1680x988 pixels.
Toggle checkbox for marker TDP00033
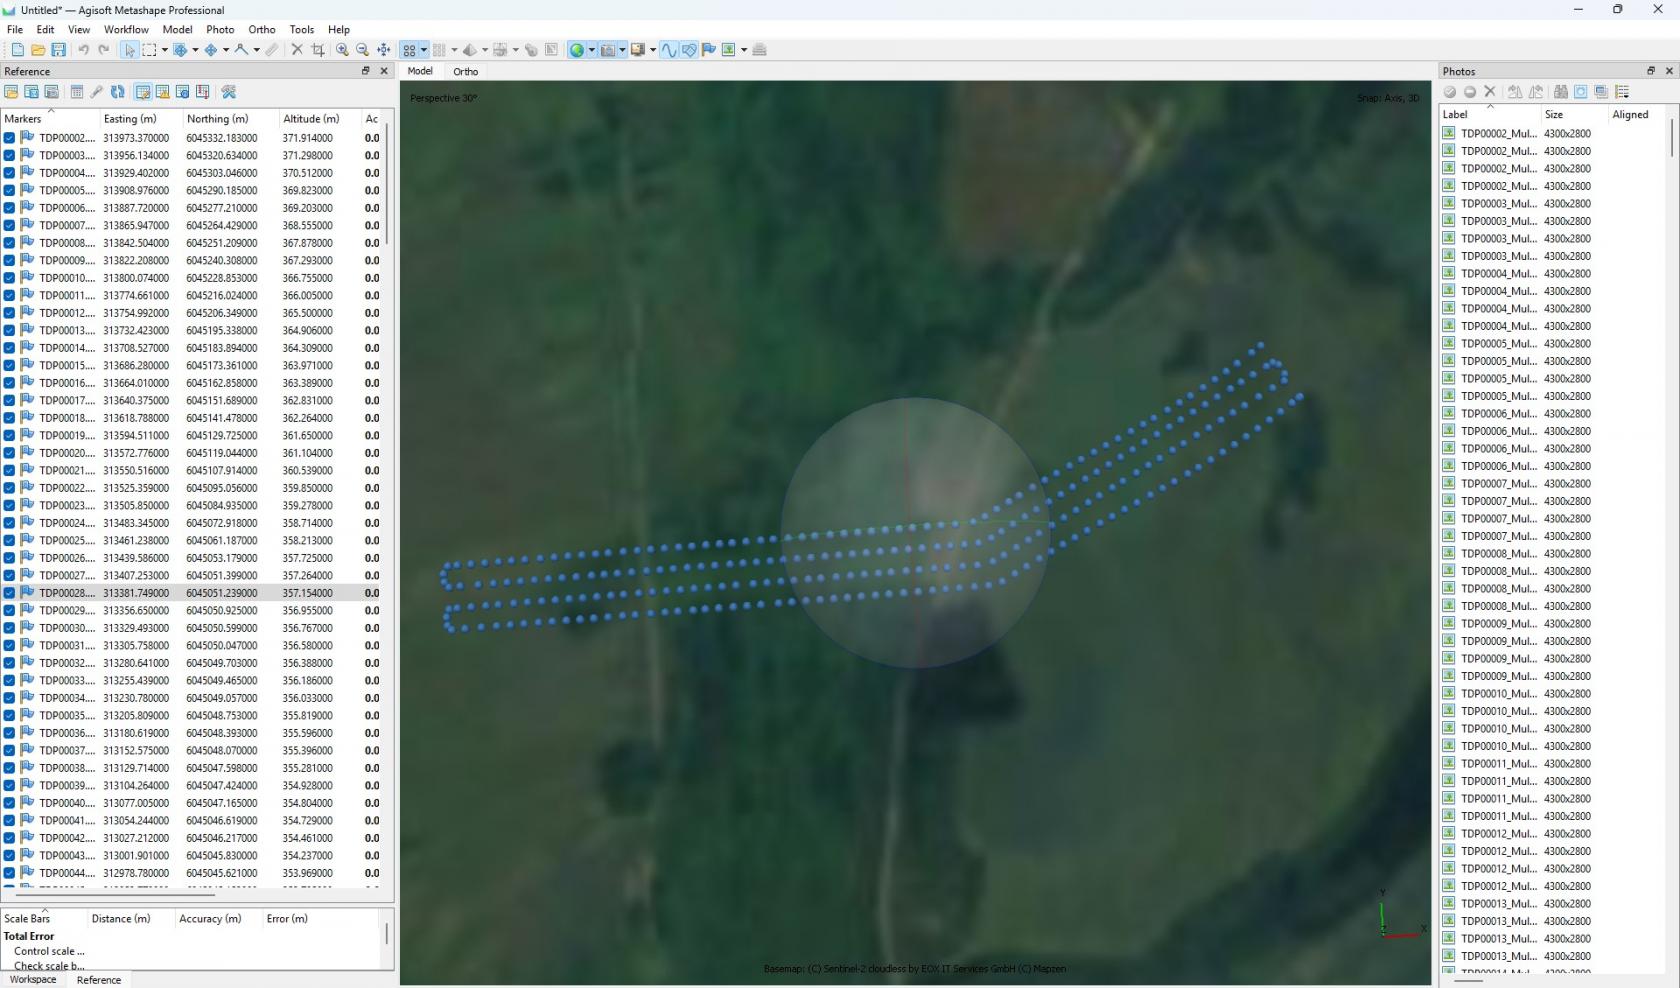coord(9,681)
